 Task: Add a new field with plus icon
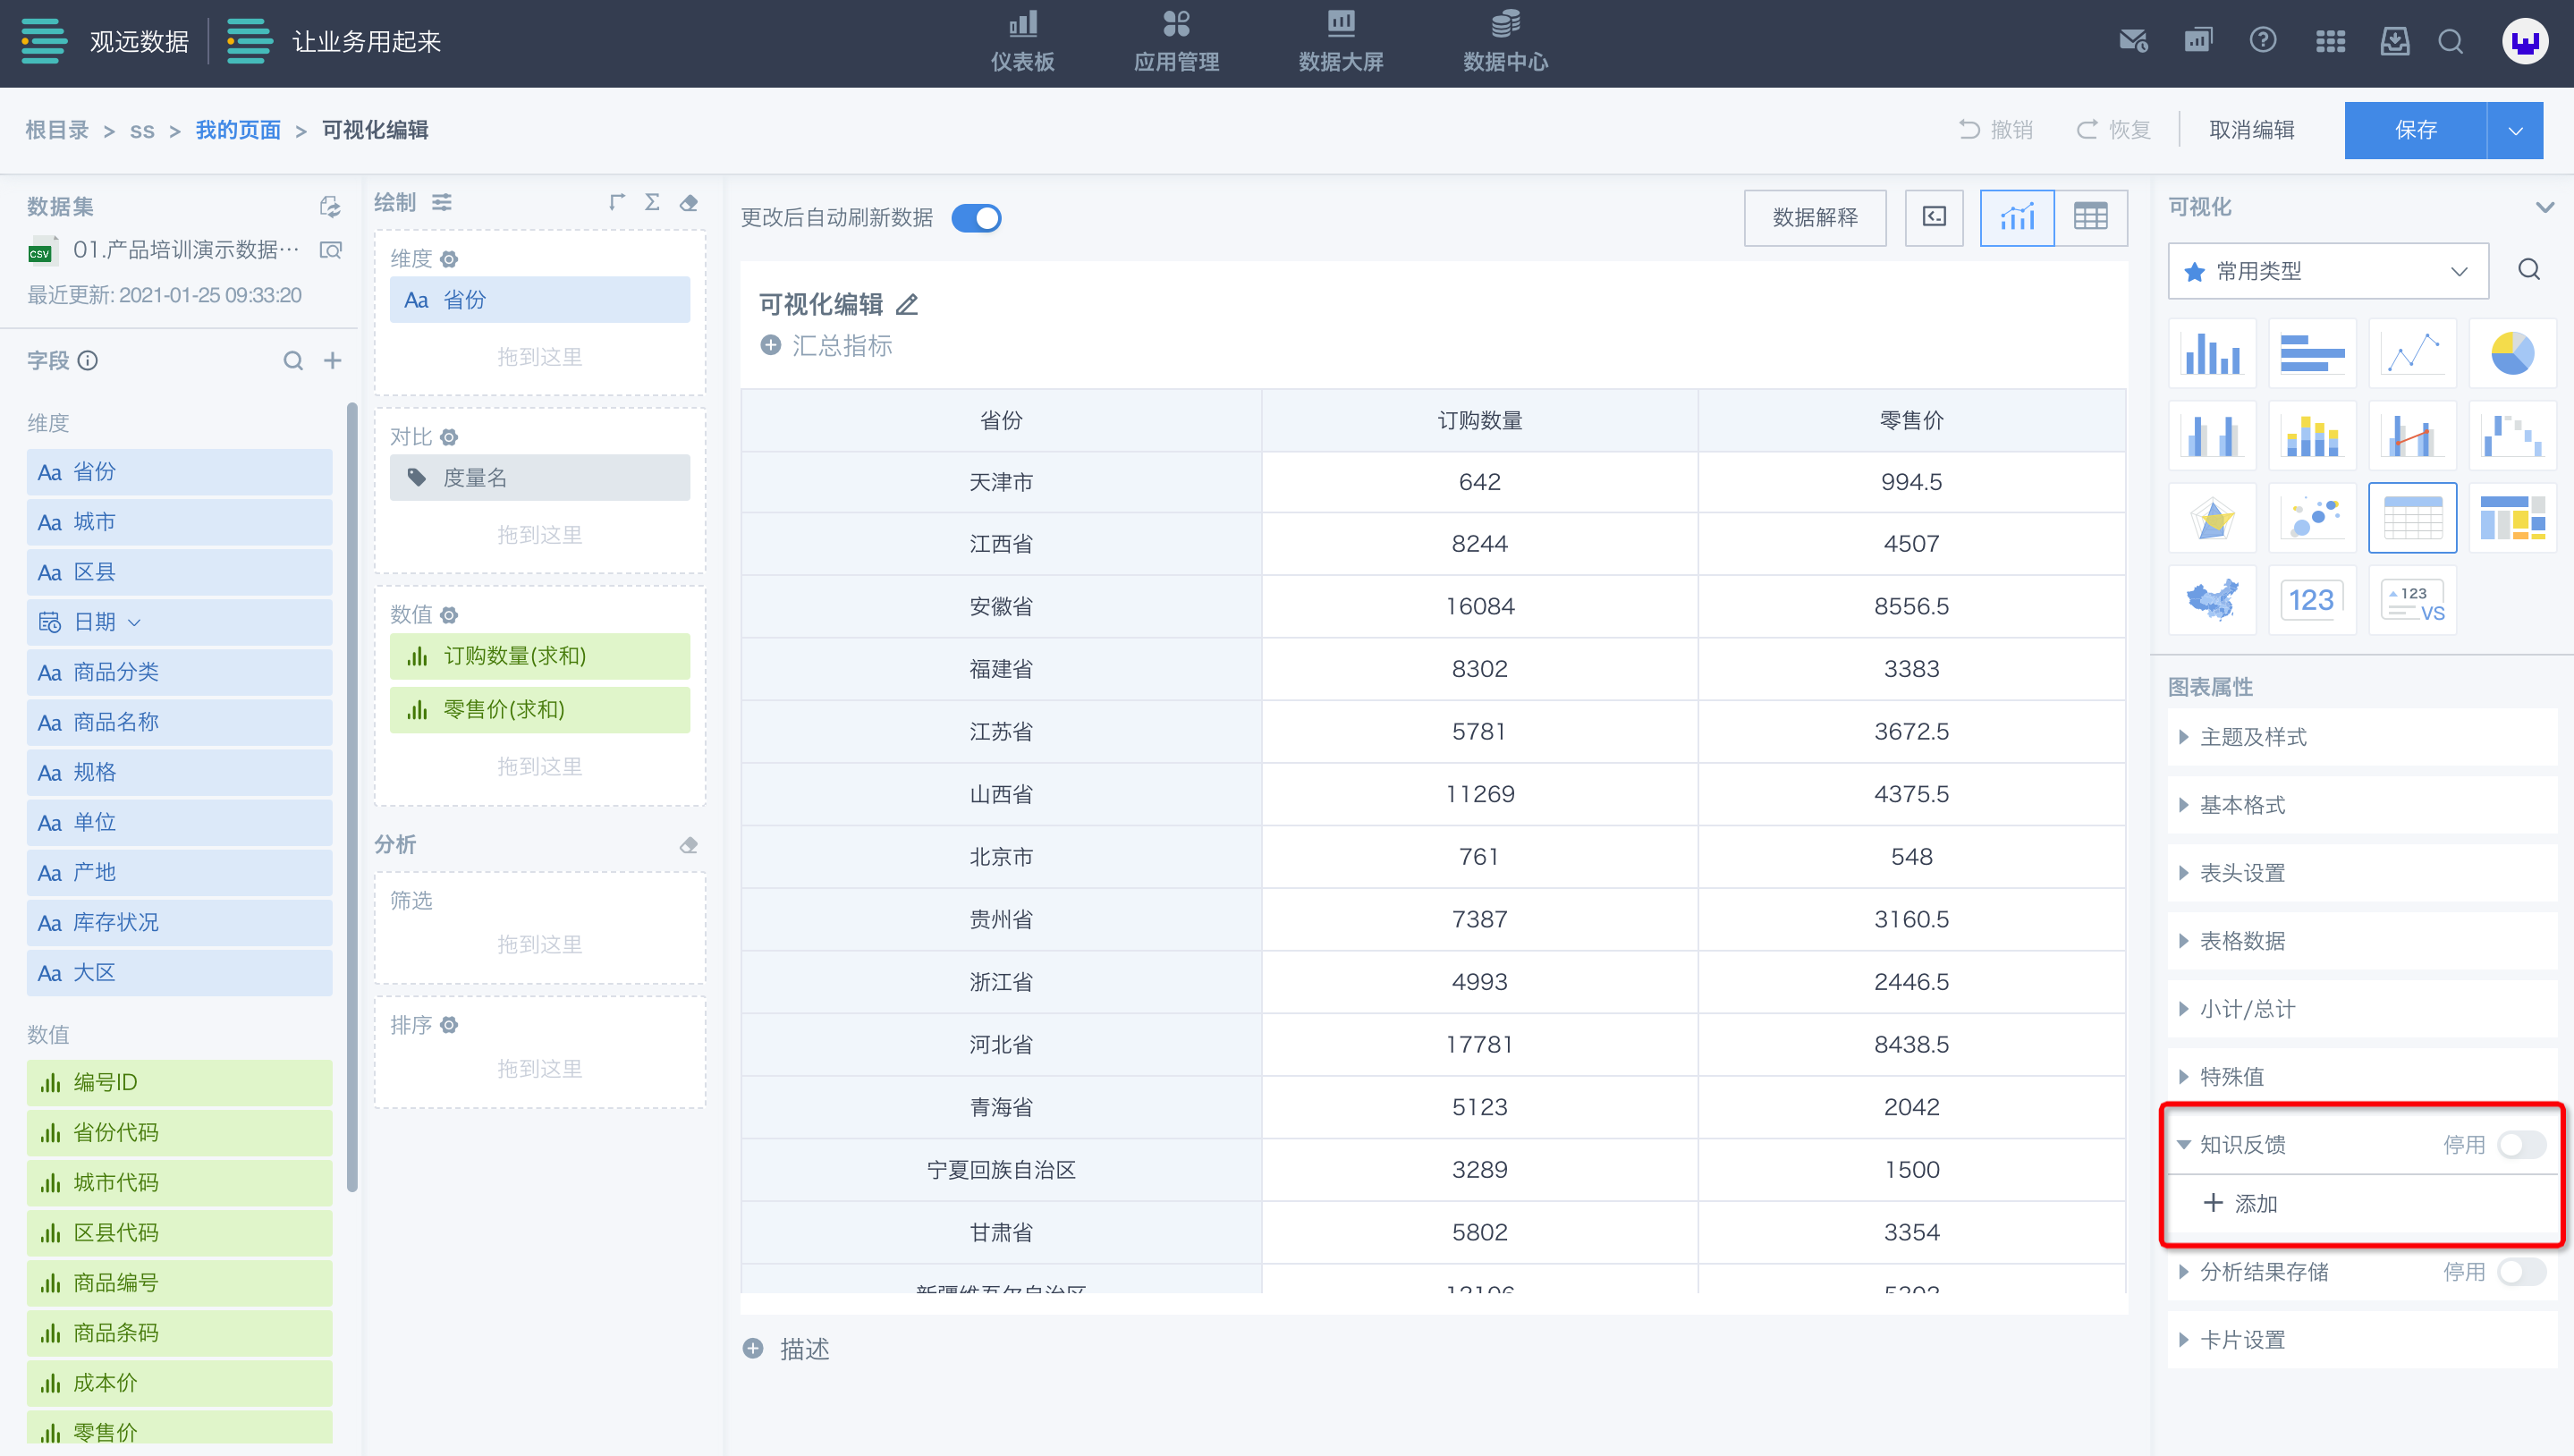tap(333, 360)
